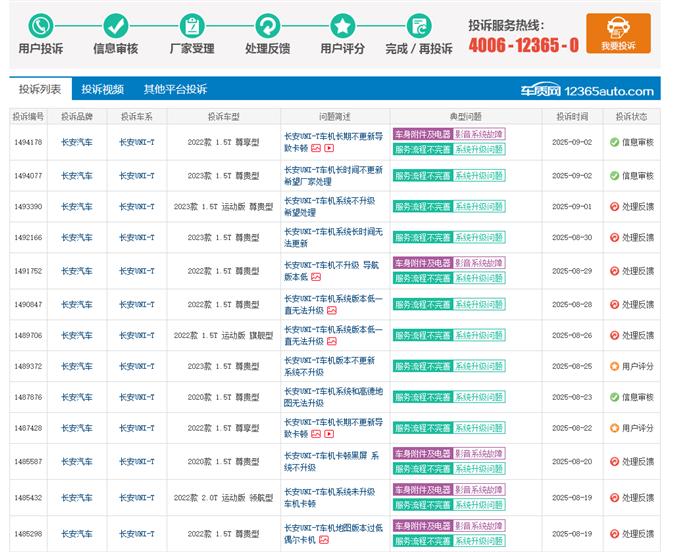Click 用户评分 status icon for complaint 1487428

pos(614,428)
